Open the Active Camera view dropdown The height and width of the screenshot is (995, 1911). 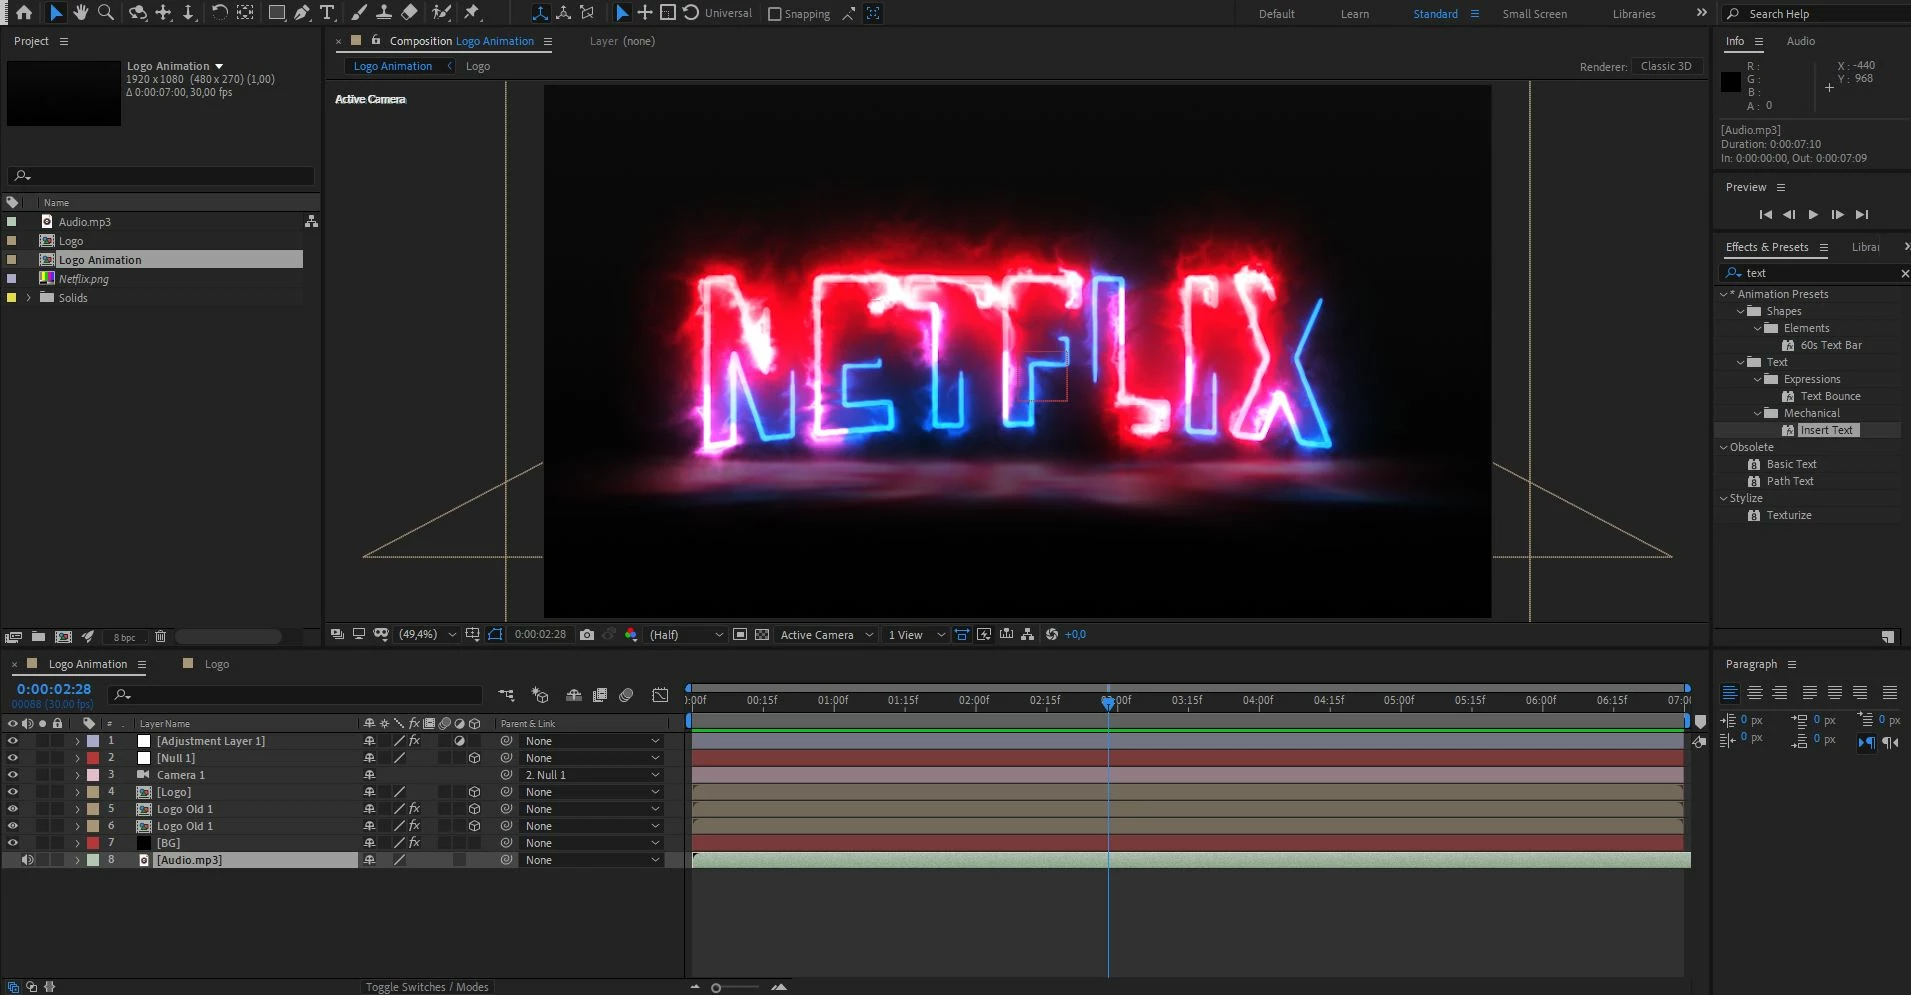(827, 634)
